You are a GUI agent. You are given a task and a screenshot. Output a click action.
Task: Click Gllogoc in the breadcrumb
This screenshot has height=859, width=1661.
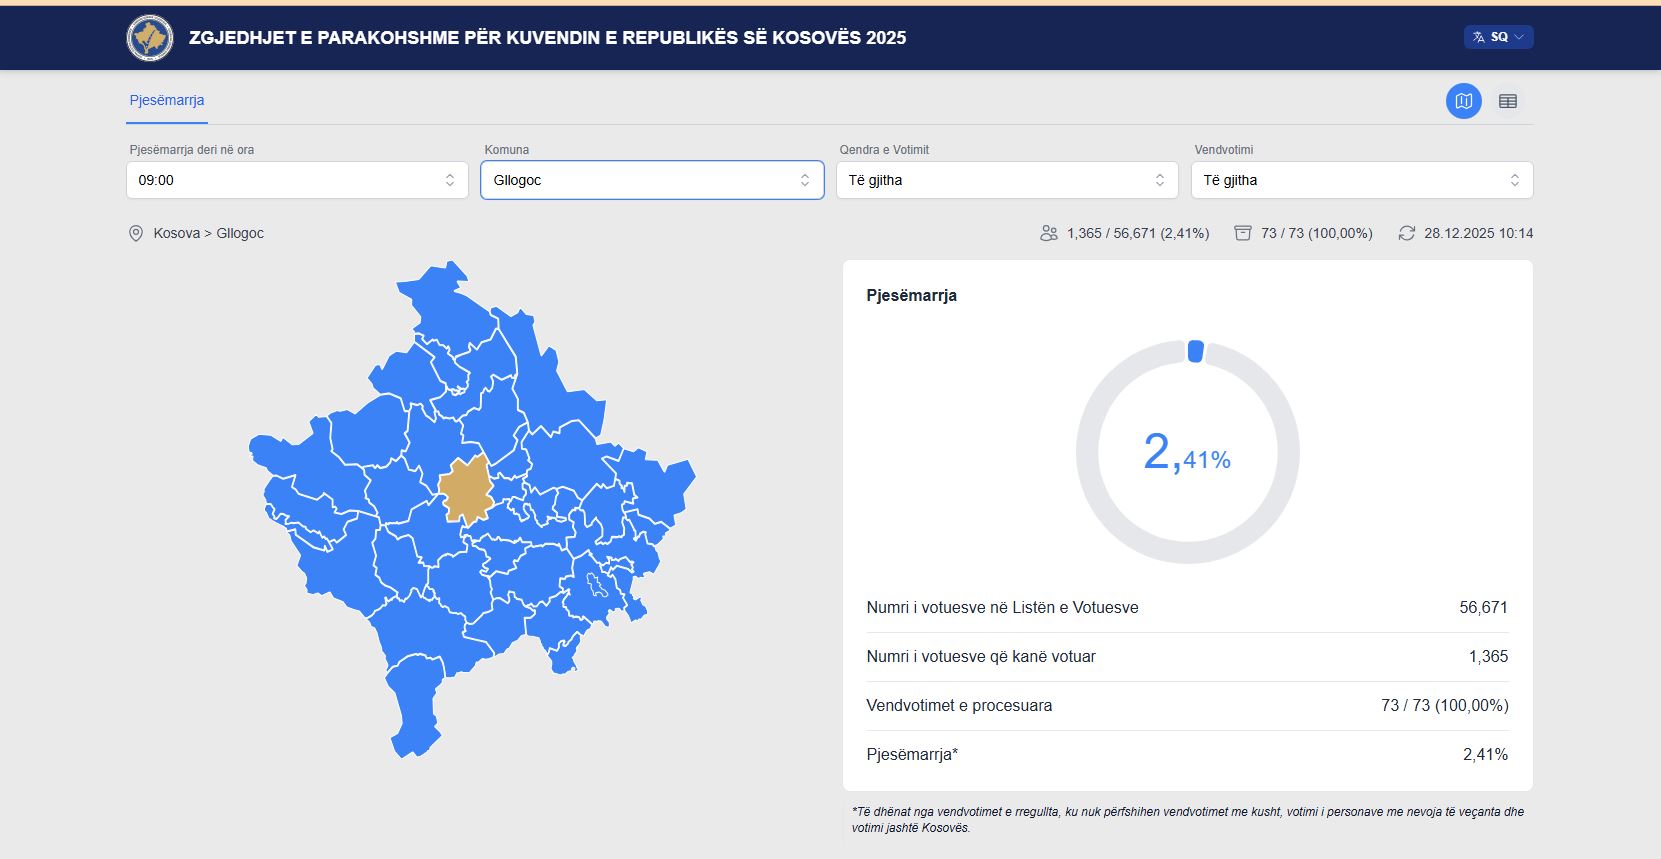click(x=240, y=233)
